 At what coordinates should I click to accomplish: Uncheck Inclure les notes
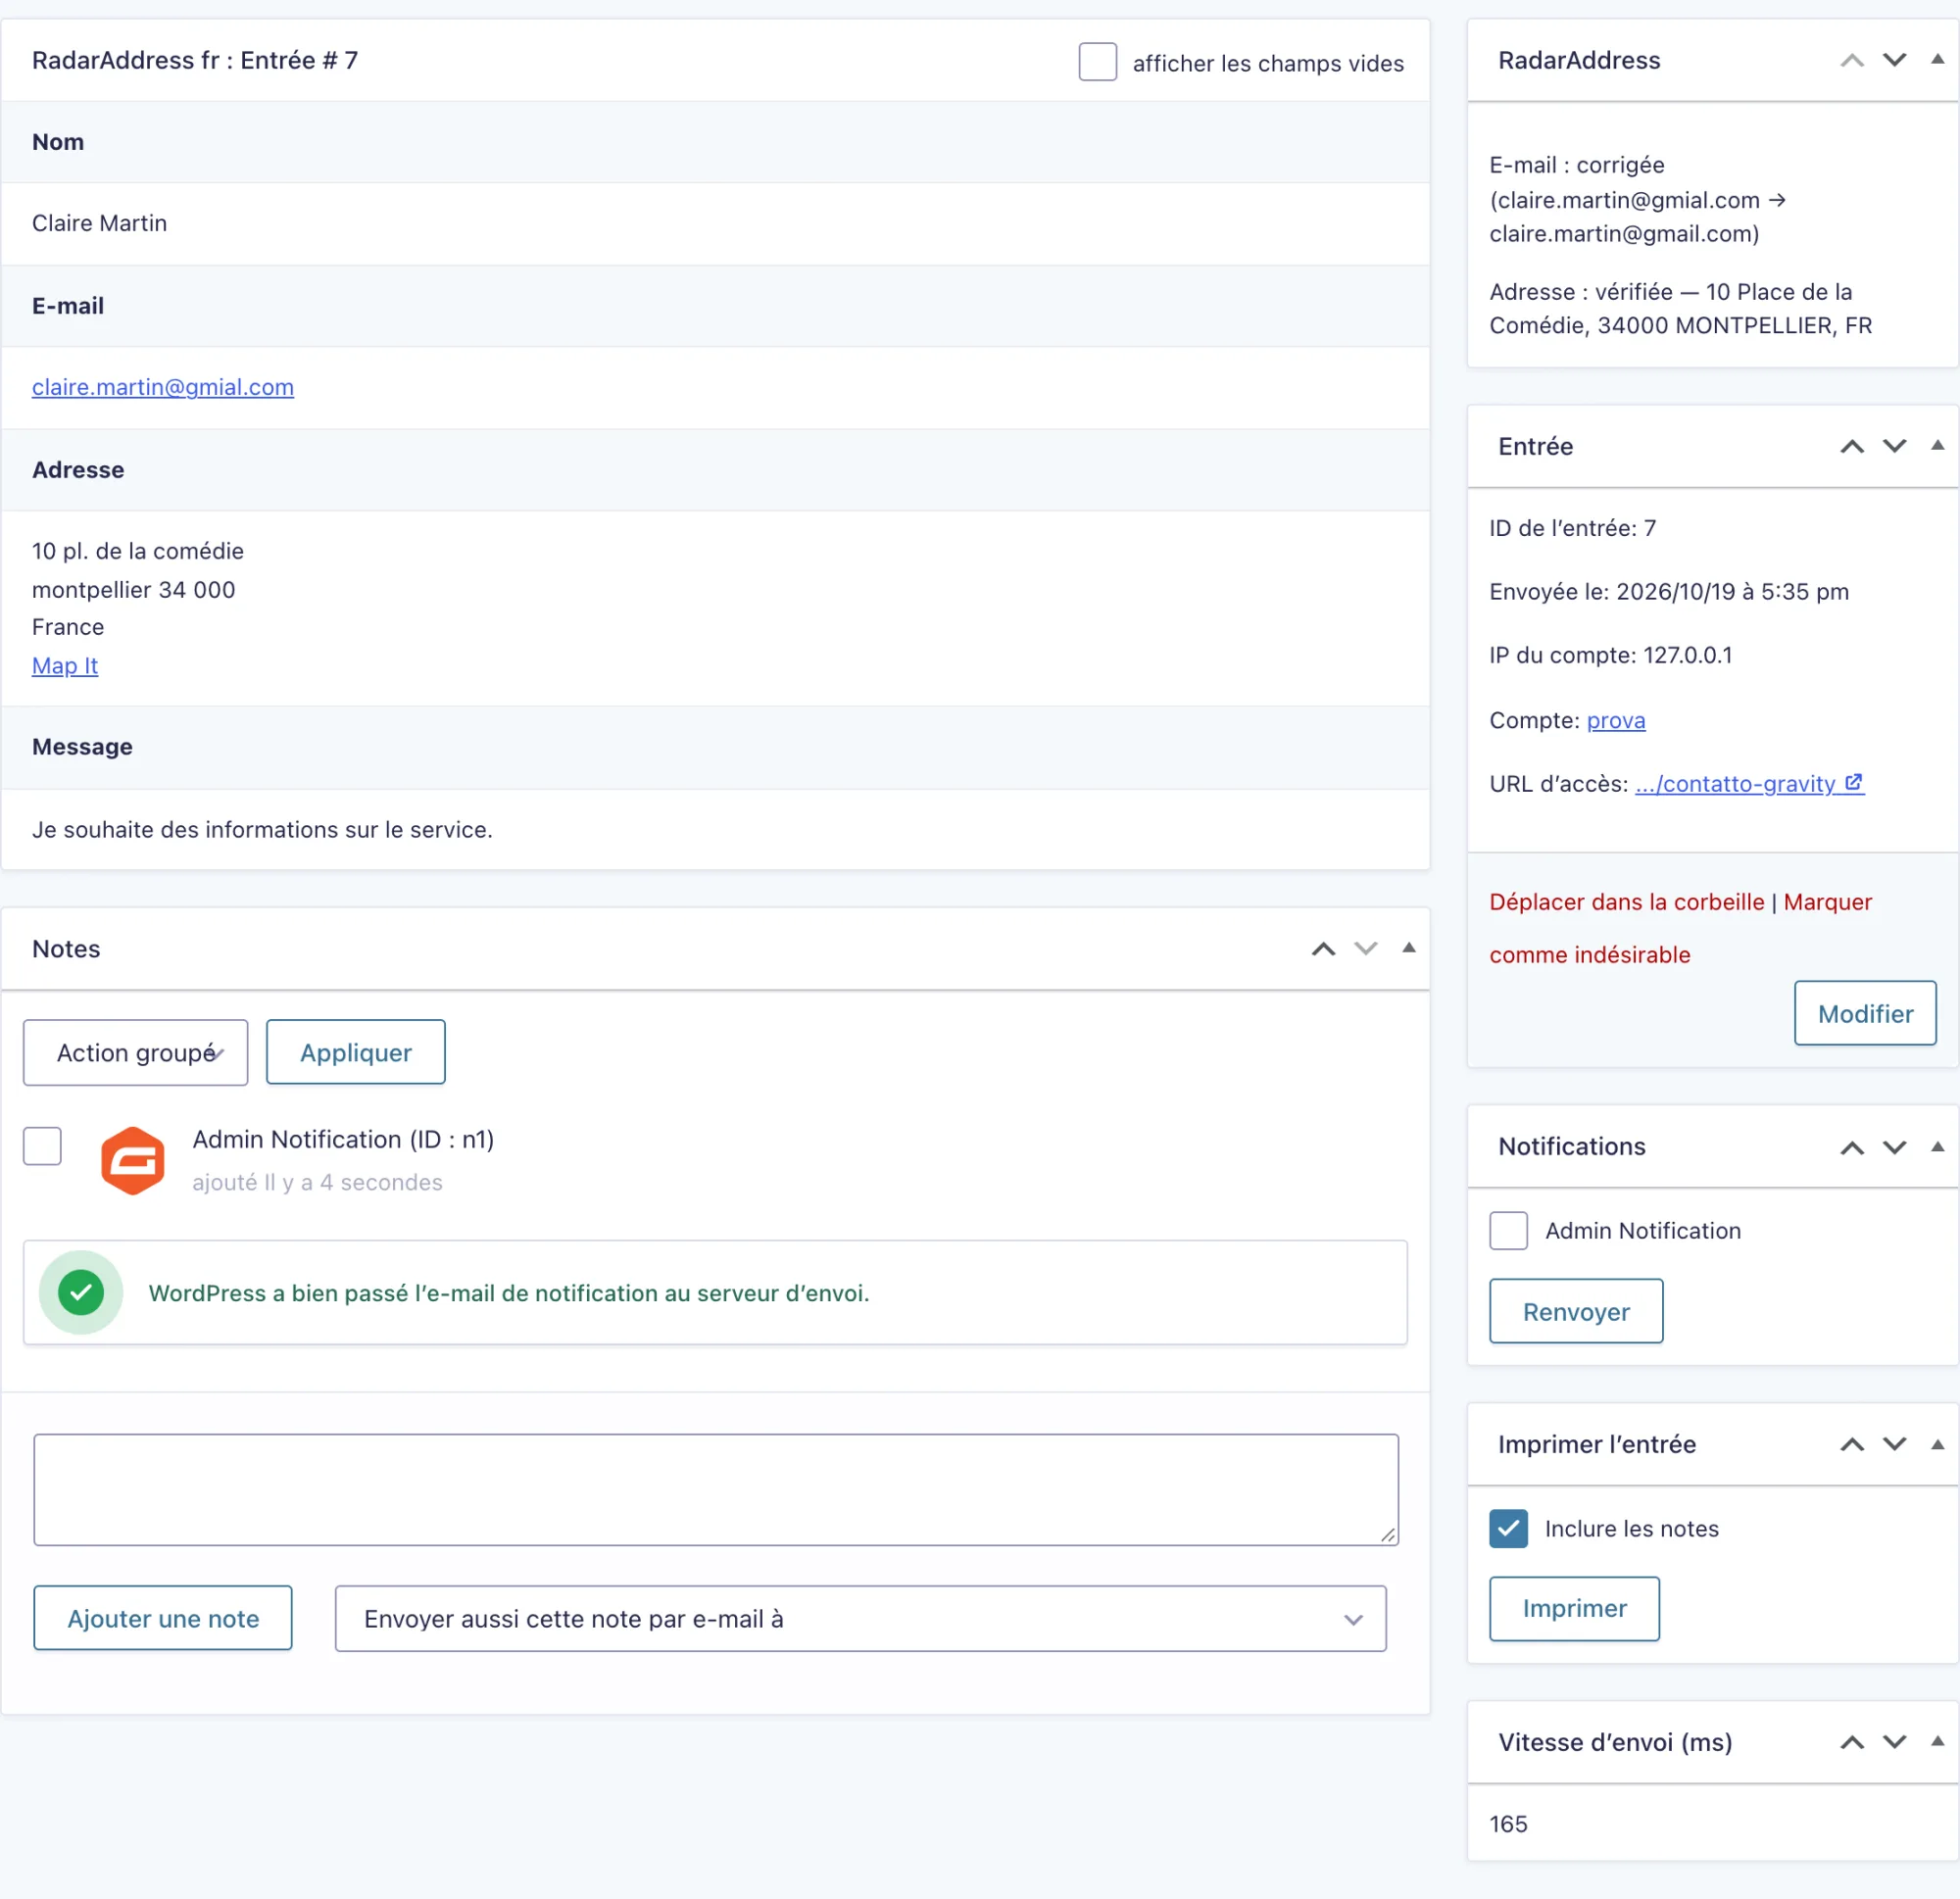[1508, 1529]
